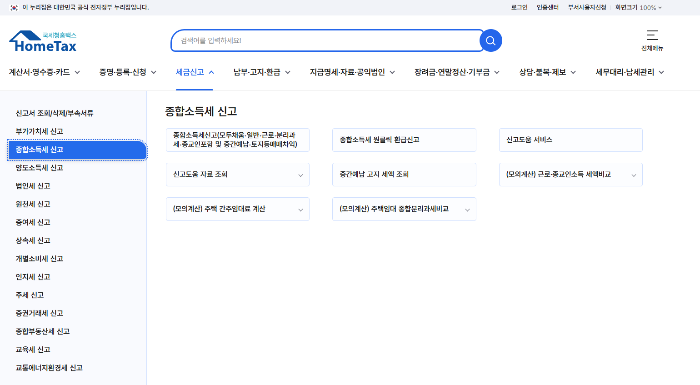
Task: Select 종합소득세 신고 in sidebar
Action: pos(77,150)
